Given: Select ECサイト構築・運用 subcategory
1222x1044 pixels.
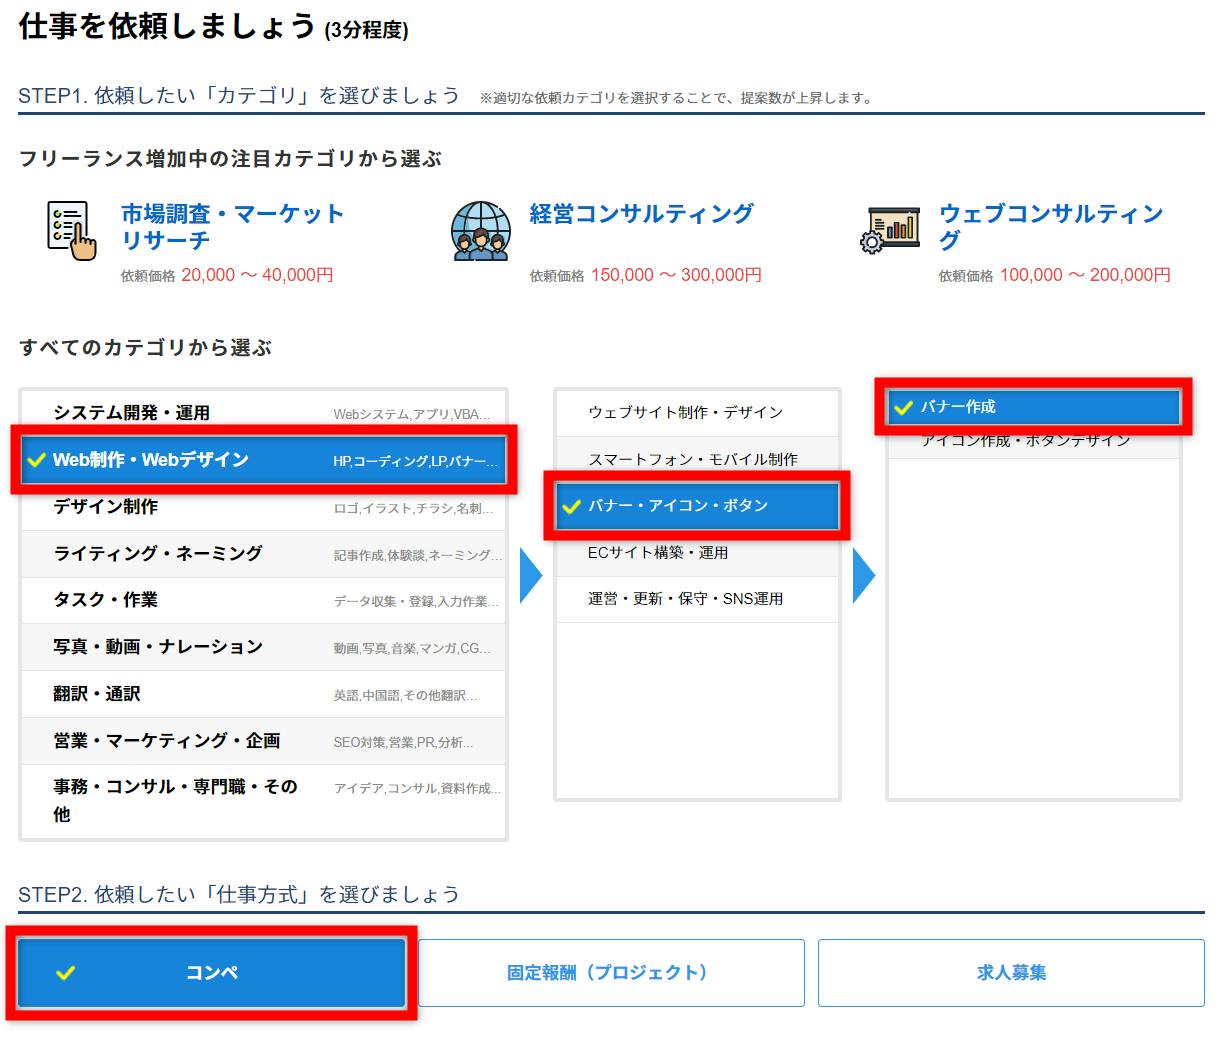Looking at the screenshot, I should pos(659,553).
